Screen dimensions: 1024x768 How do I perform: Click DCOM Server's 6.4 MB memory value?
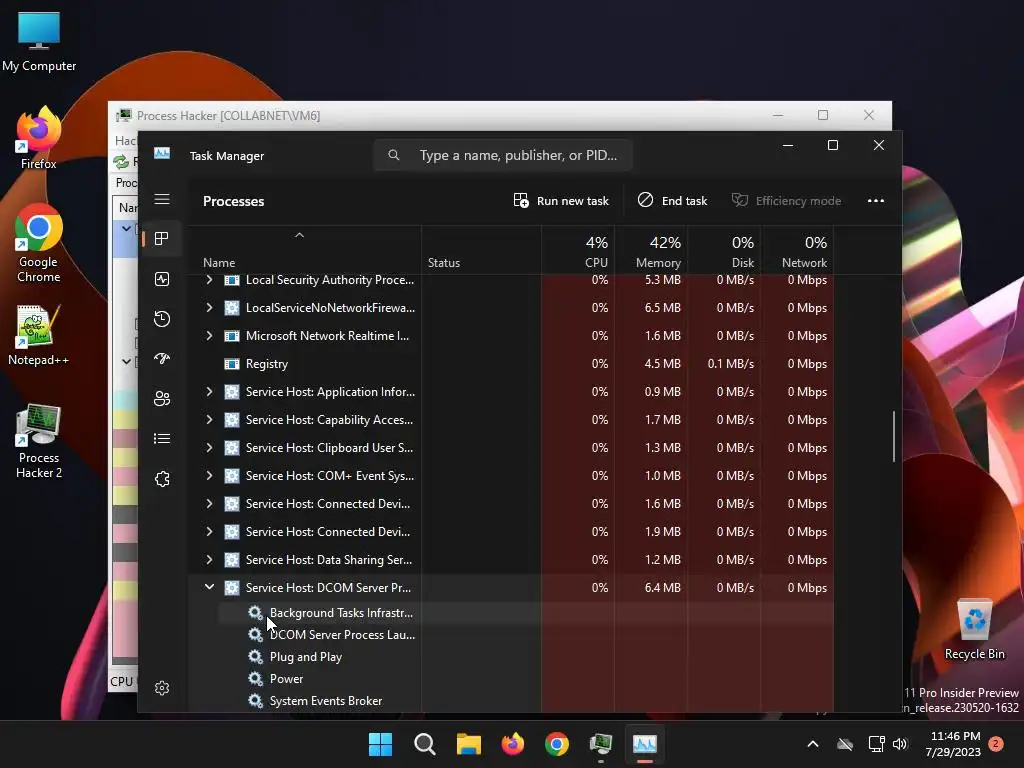point(662,588)
